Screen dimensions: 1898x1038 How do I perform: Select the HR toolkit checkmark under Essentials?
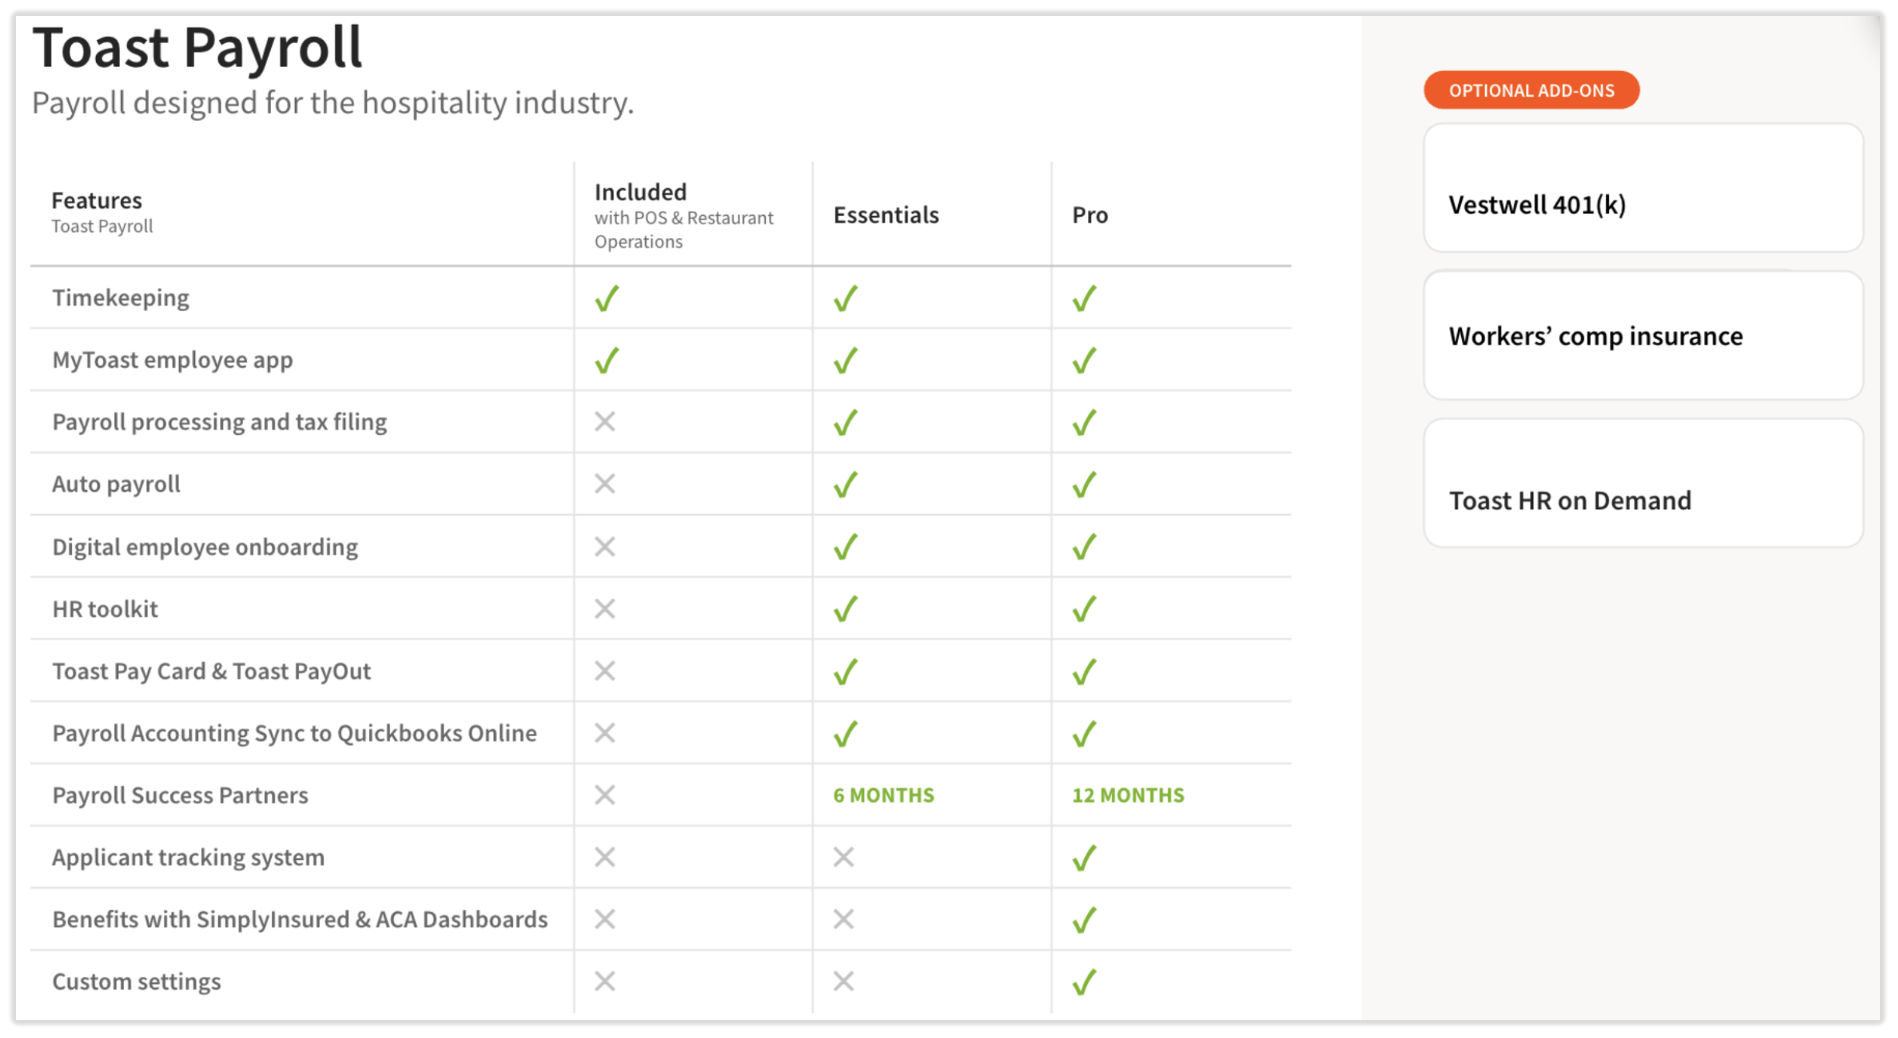click(846, 609)
